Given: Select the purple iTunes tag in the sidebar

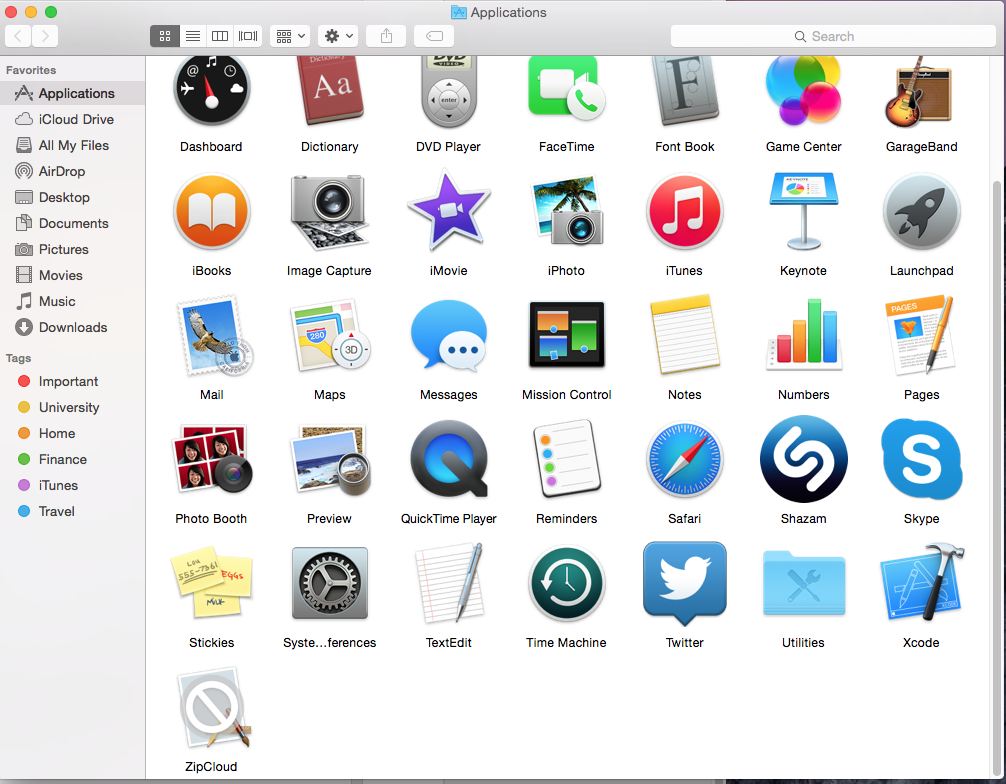Looking at the screenshot, I should 72,486.
